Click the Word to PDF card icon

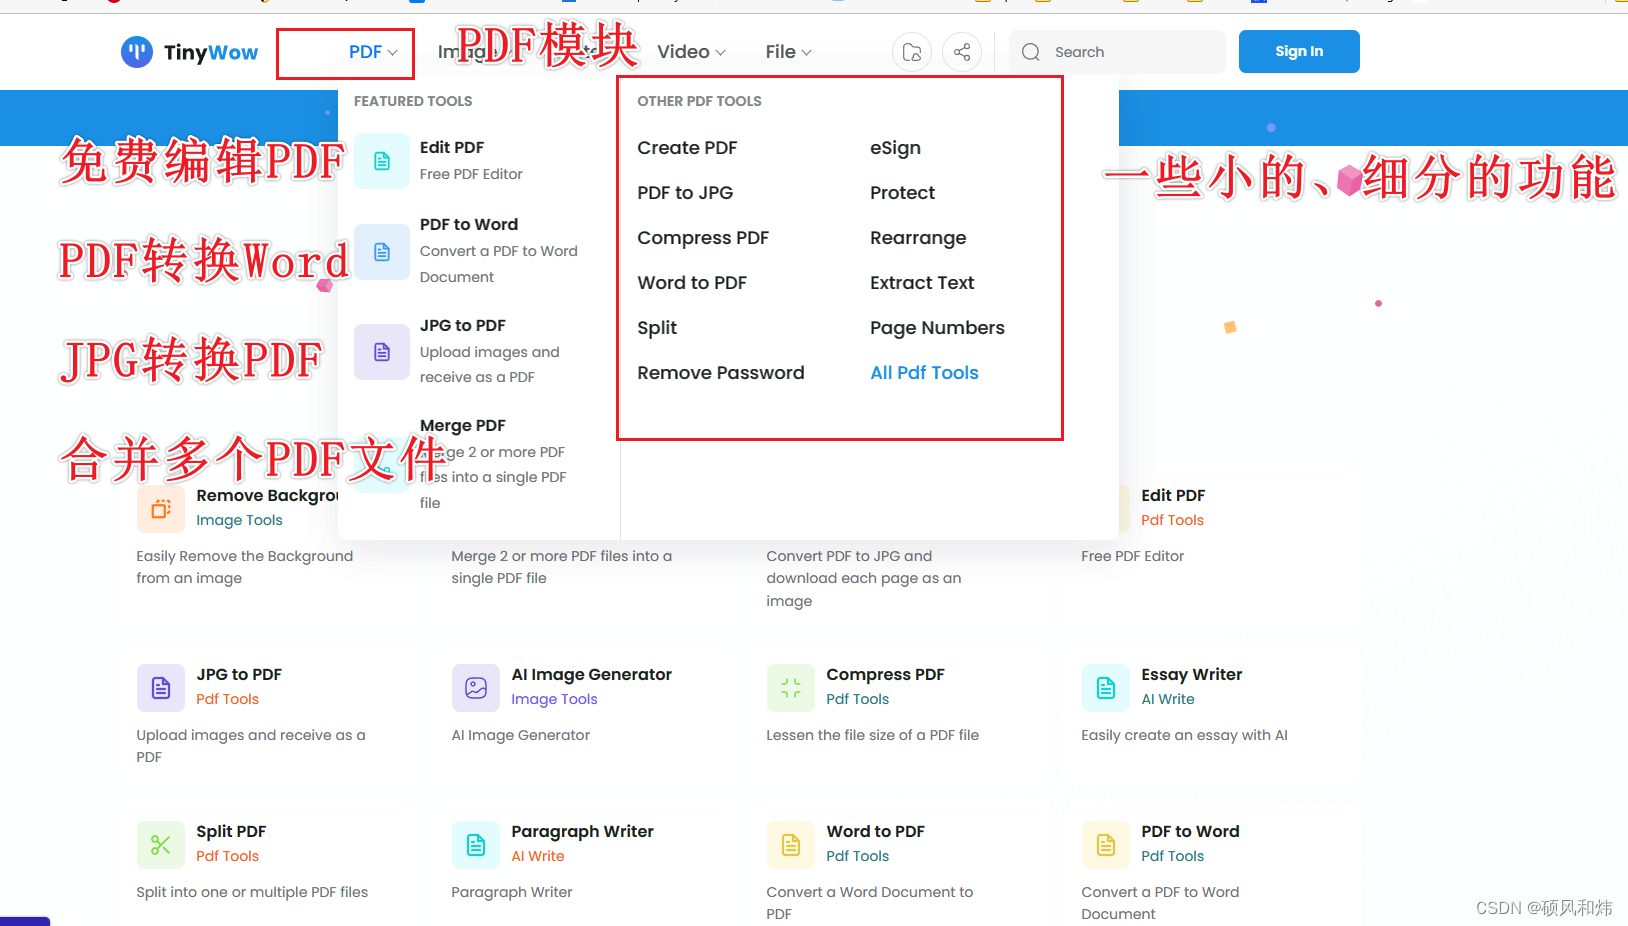point(791,845)
